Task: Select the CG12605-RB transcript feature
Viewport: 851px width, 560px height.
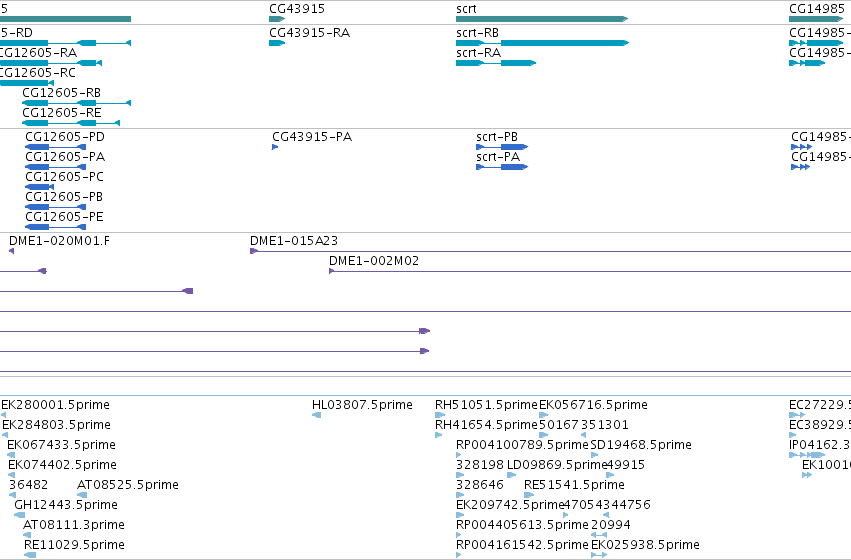Action: [x=77, y=103]
